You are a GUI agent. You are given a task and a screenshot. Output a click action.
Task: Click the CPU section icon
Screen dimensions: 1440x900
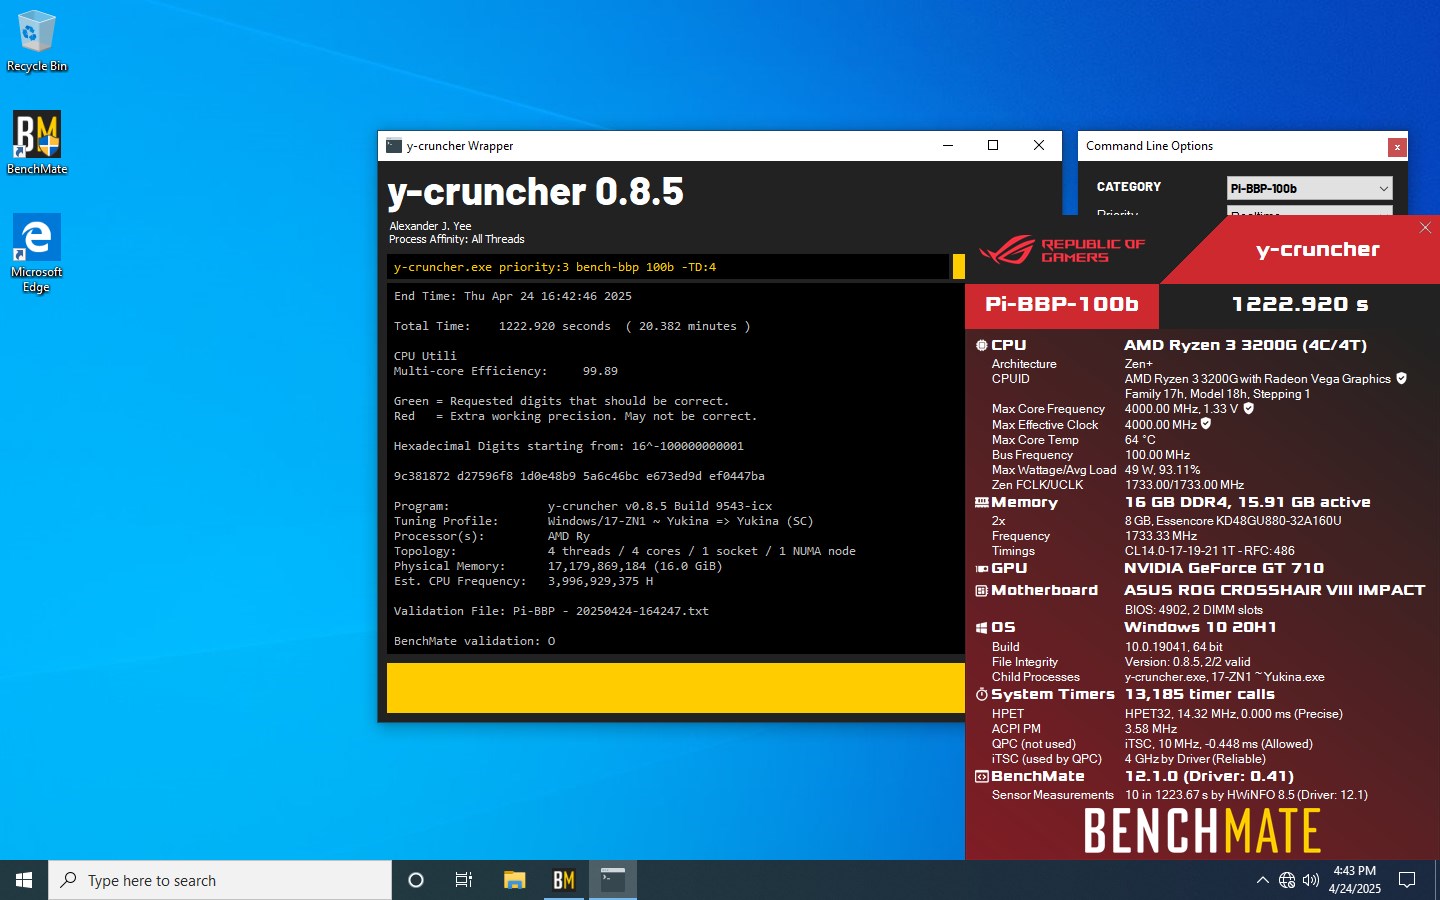tap(981, 345)
